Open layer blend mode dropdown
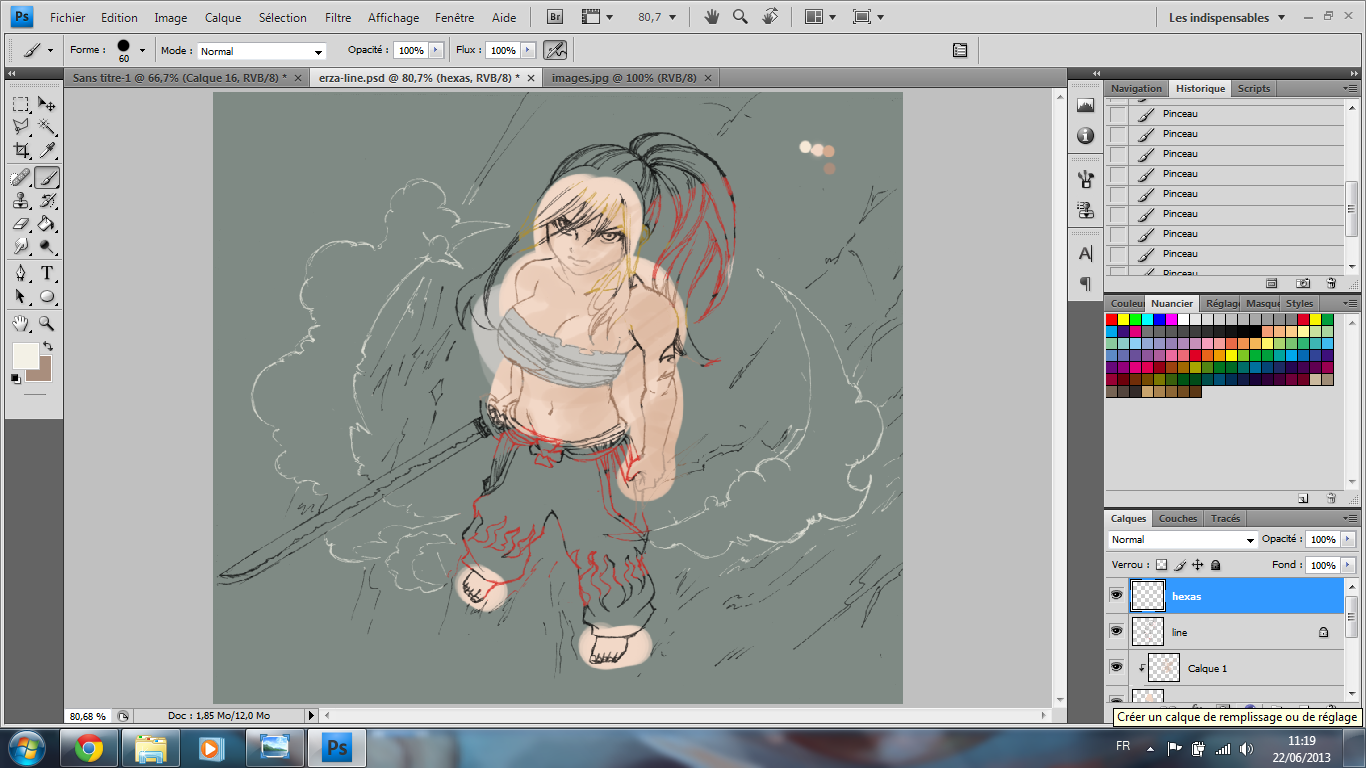 click(x=1183, y=540)
